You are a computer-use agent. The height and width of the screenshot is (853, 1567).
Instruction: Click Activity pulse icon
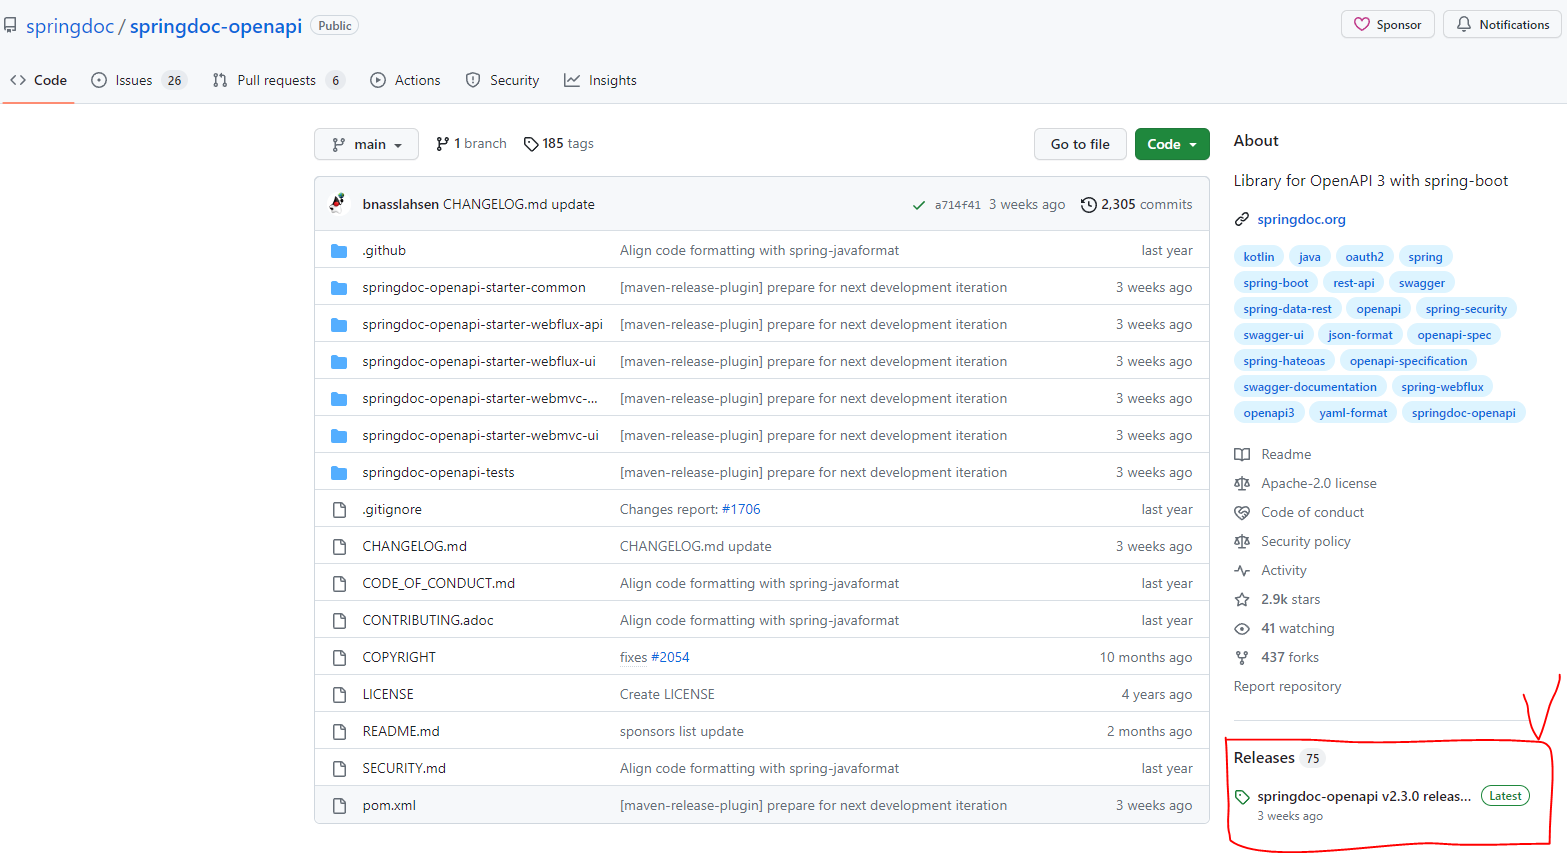pyautogui.click(x=1242, y=571)
